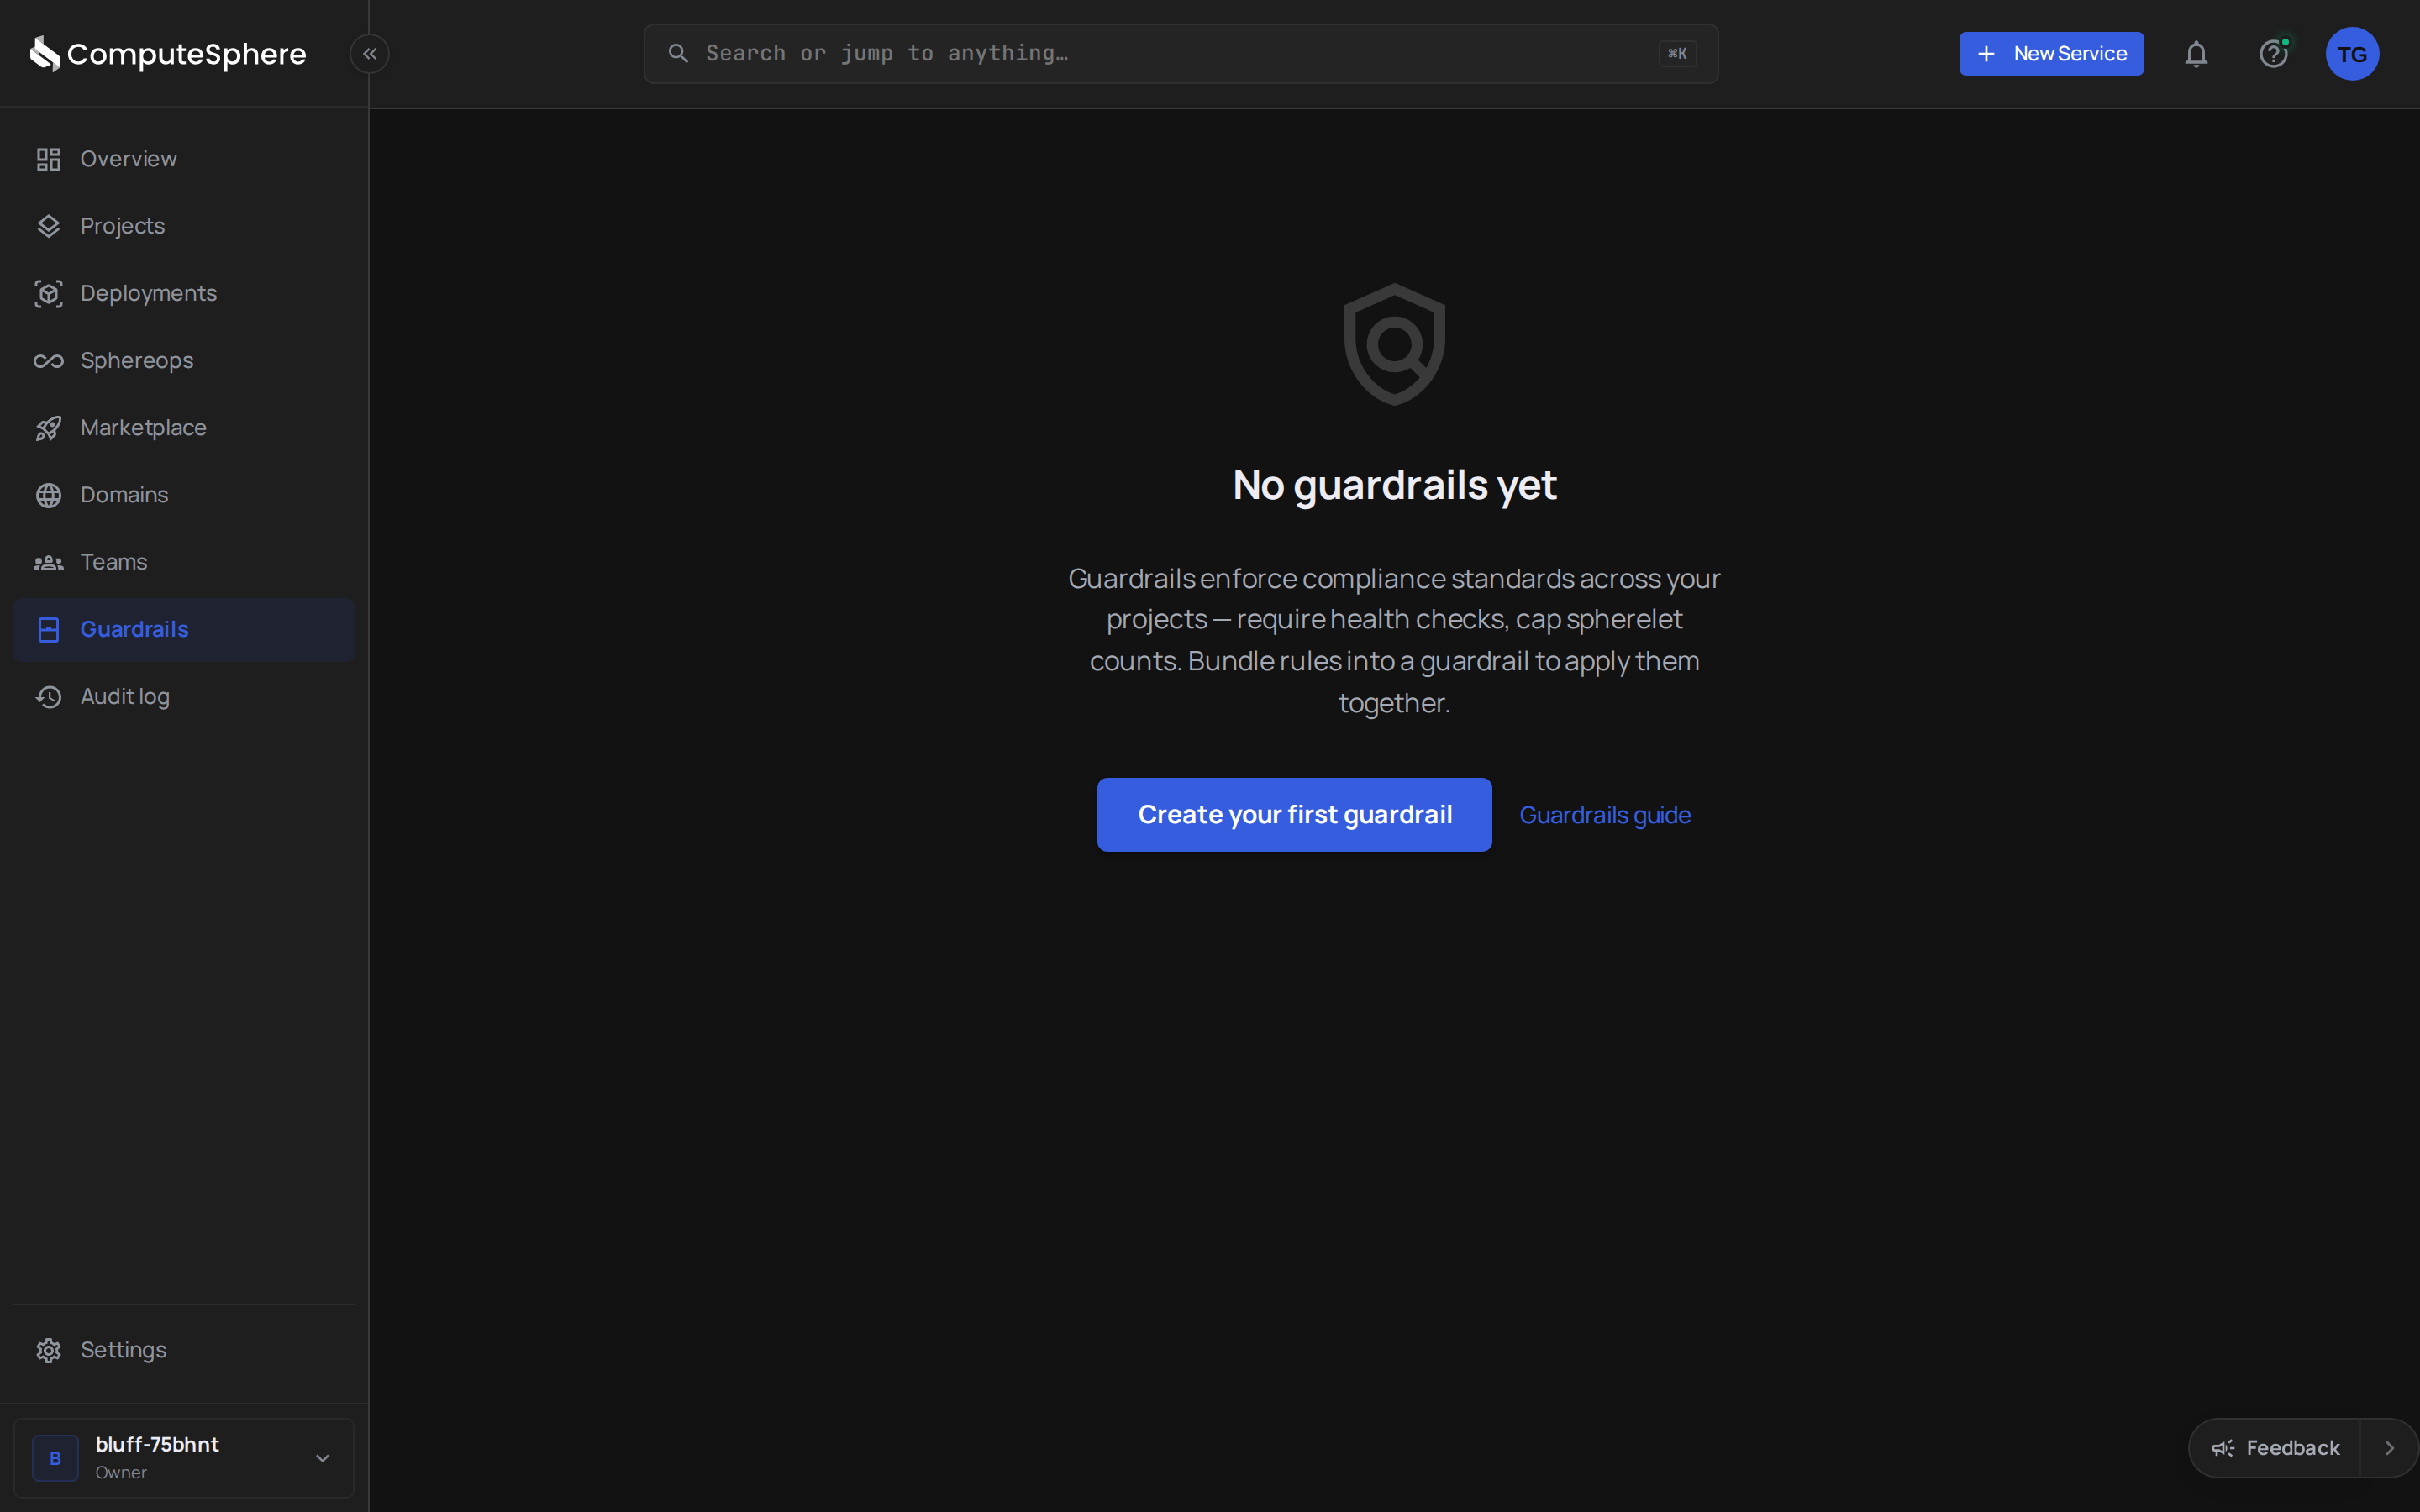Click the Owner role label
The width and height of the screenshot is (2420, 1512).
click(121, 1473)
